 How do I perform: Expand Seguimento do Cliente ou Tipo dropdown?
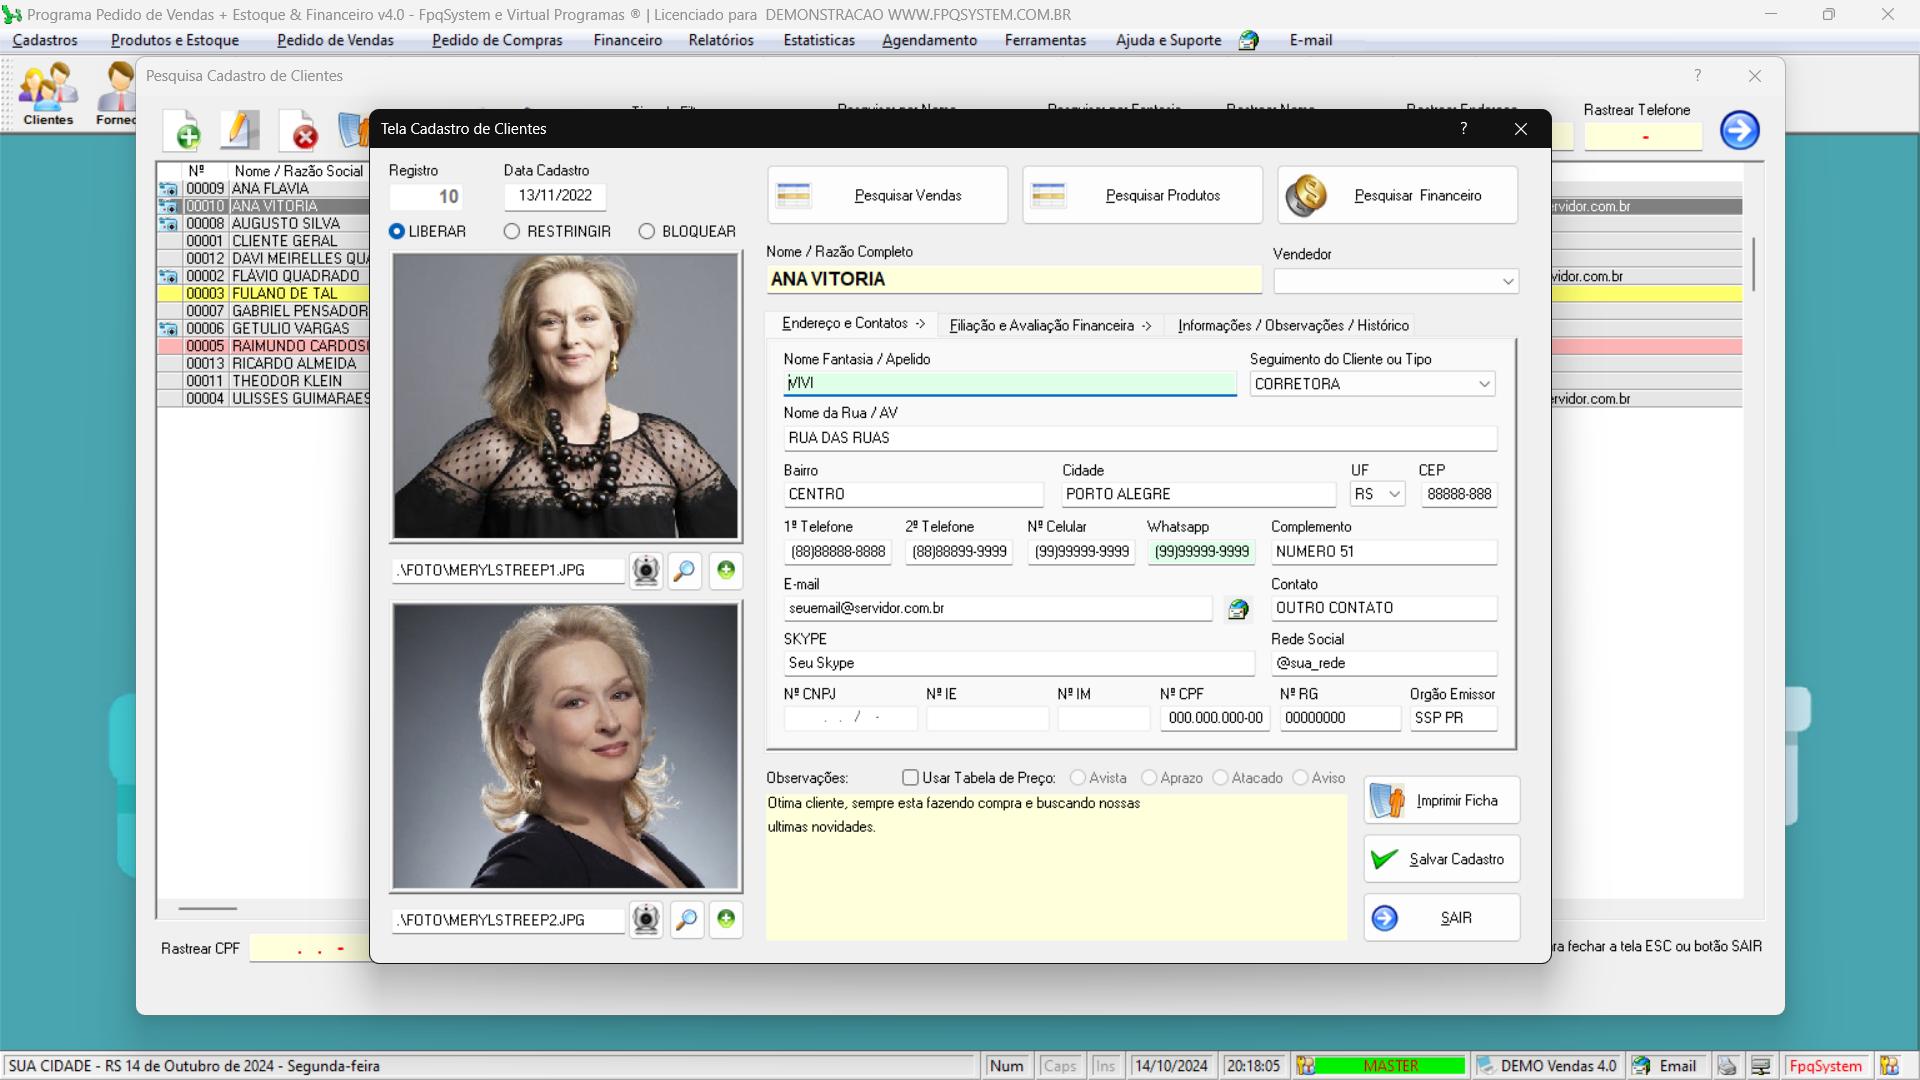1483,384
